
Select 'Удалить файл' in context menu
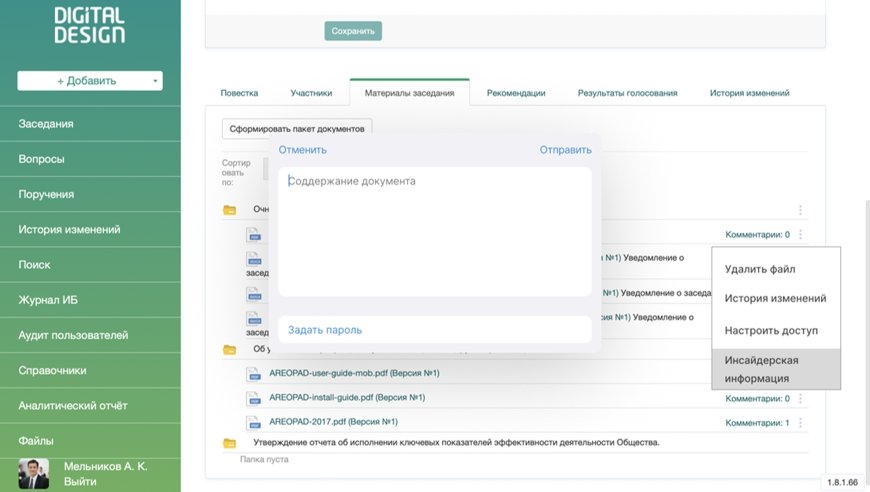[x=760, y=269]
